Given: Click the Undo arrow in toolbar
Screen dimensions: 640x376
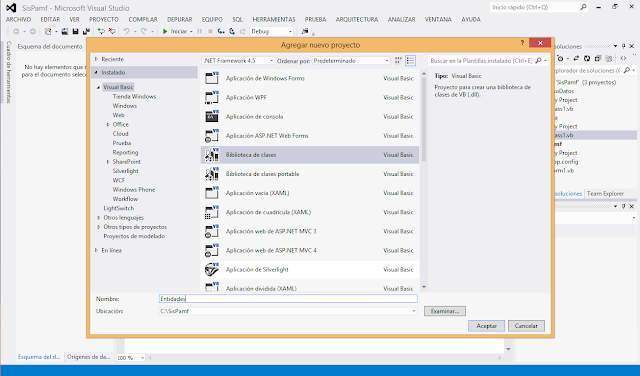Looking at the screenshot, I should (127, 31).
